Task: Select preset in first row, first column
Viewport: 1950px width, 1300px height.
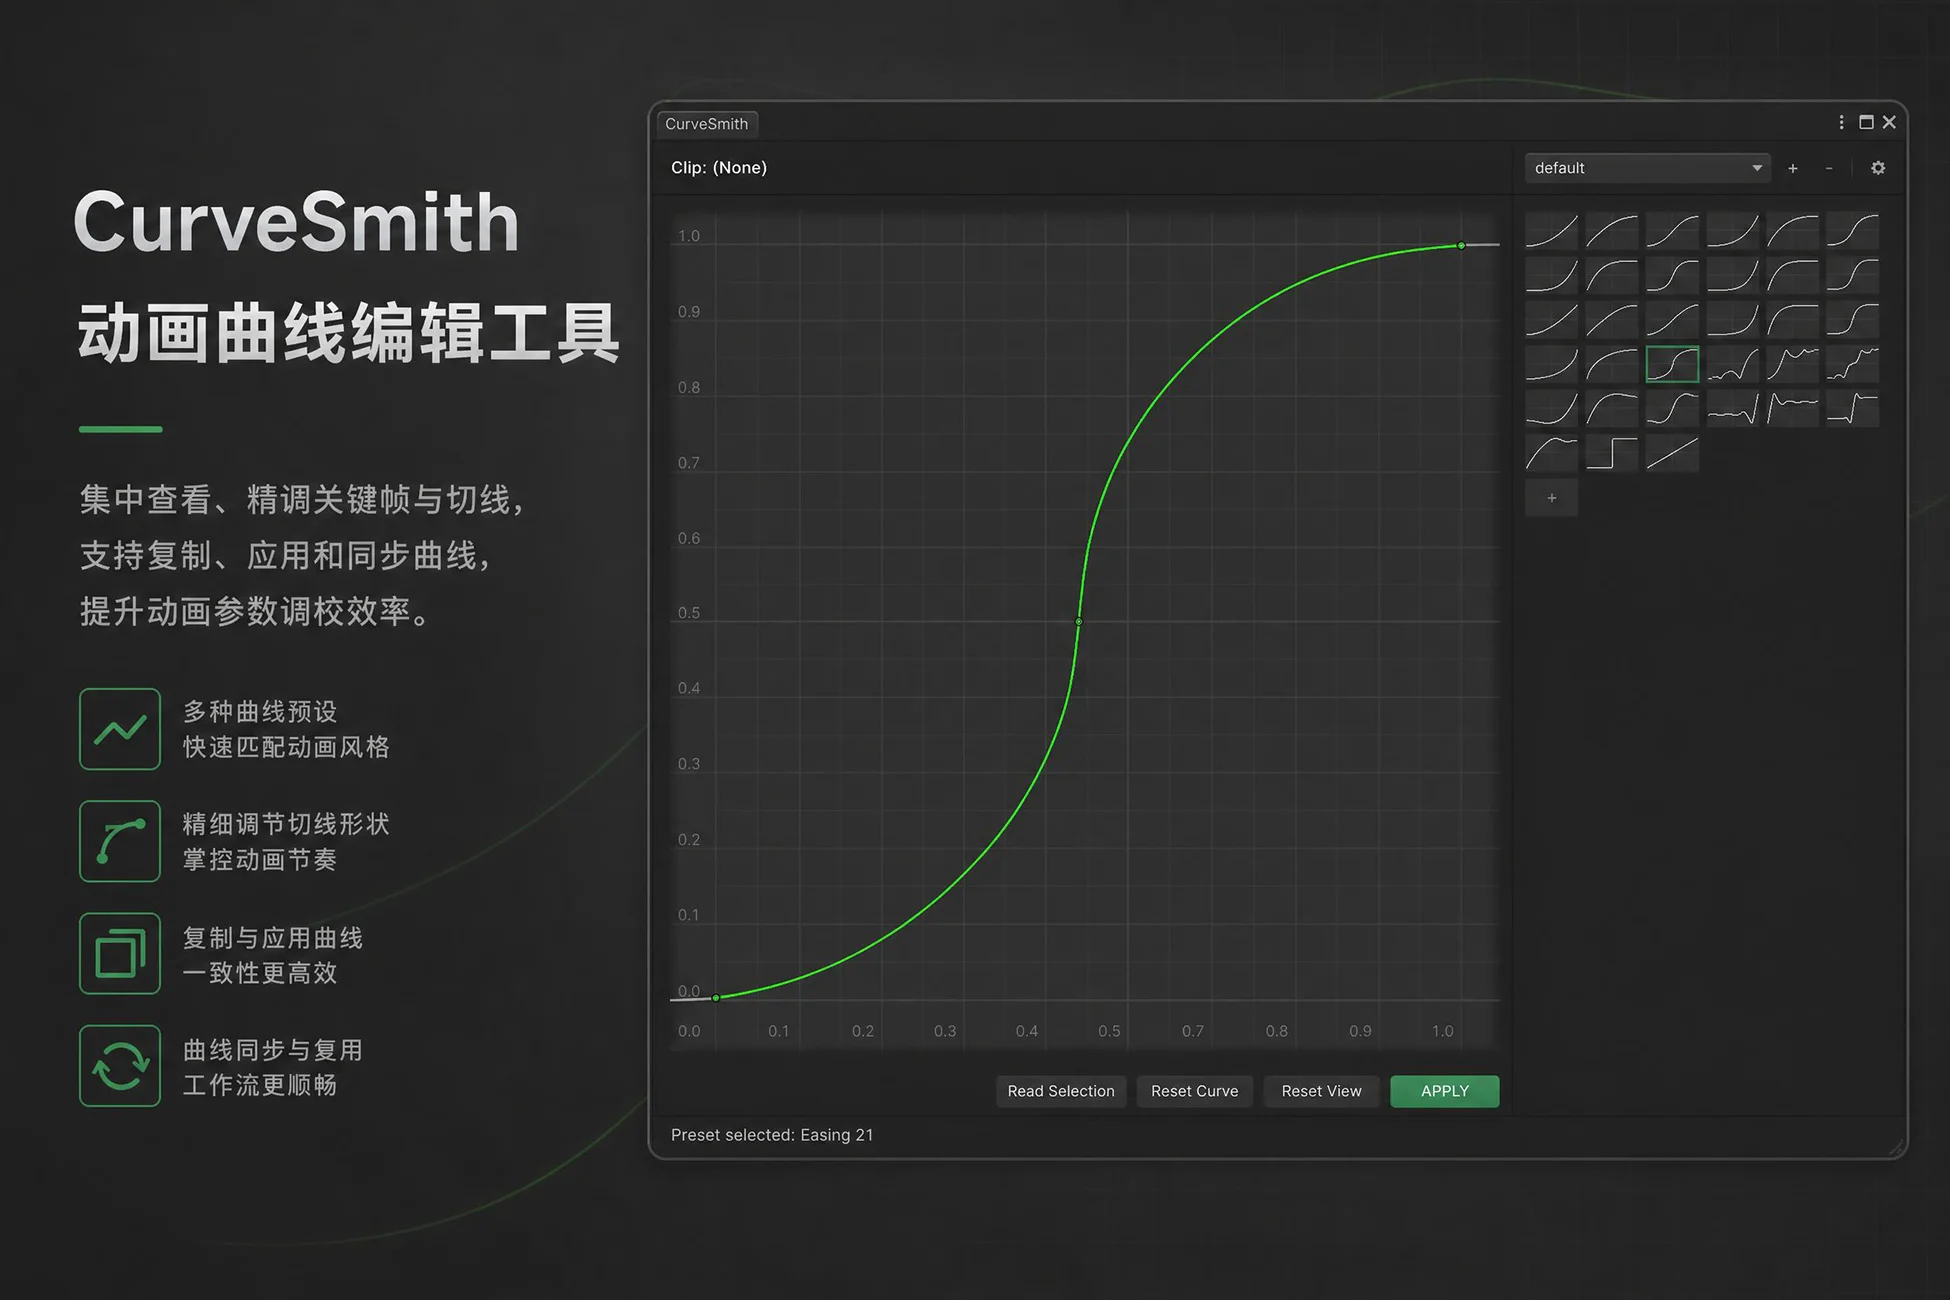Action: point(1552,231)
